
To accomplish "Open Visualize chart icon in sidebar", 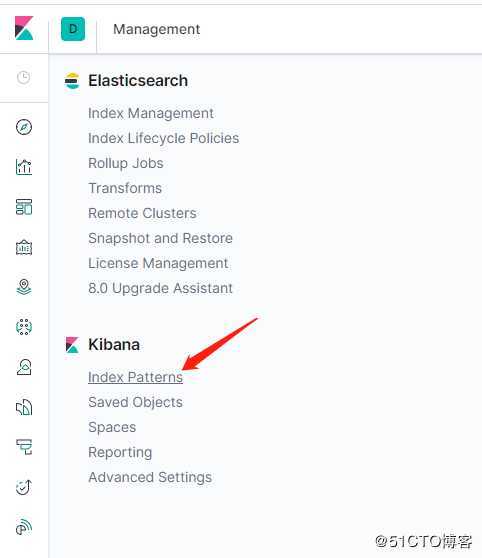I will [24, 167].
